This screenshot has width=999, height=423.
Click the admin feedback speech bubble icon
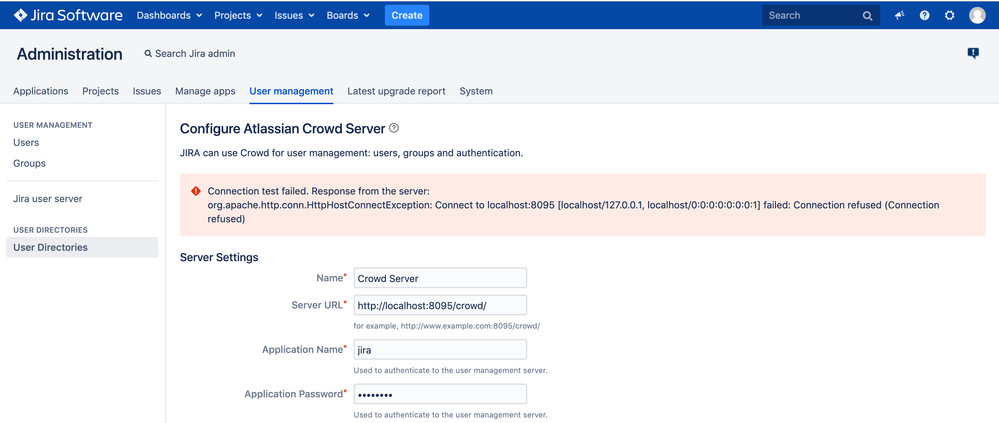tap(973, 53)
